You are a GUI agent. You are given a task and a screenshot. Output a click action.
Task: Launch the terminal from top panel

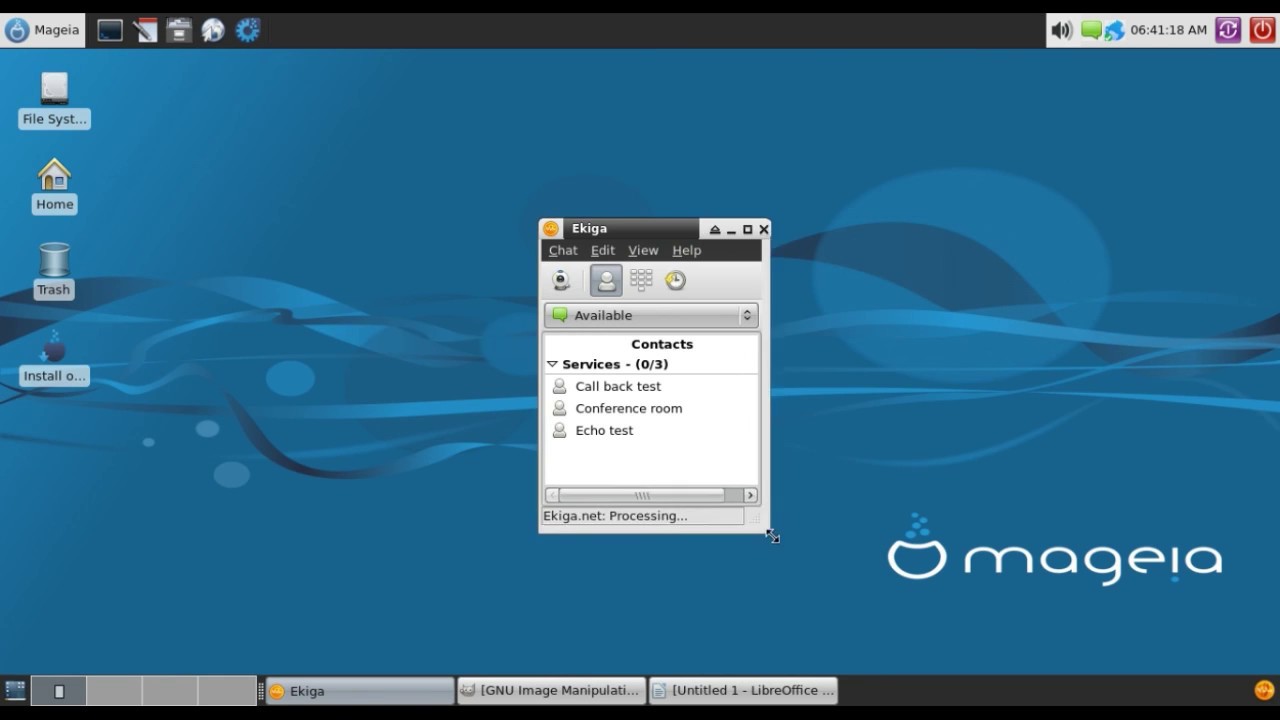point(110,30)
